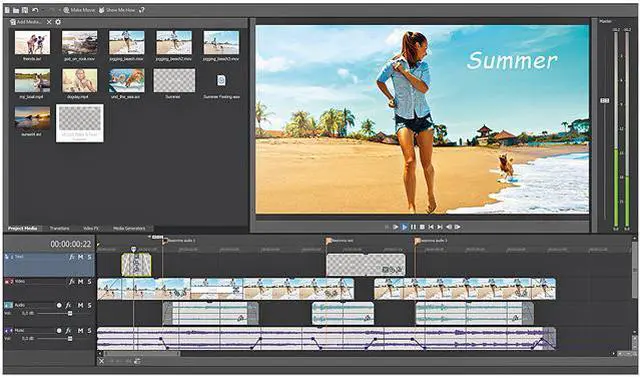Arm the Music track for recording

pos(59,331)
